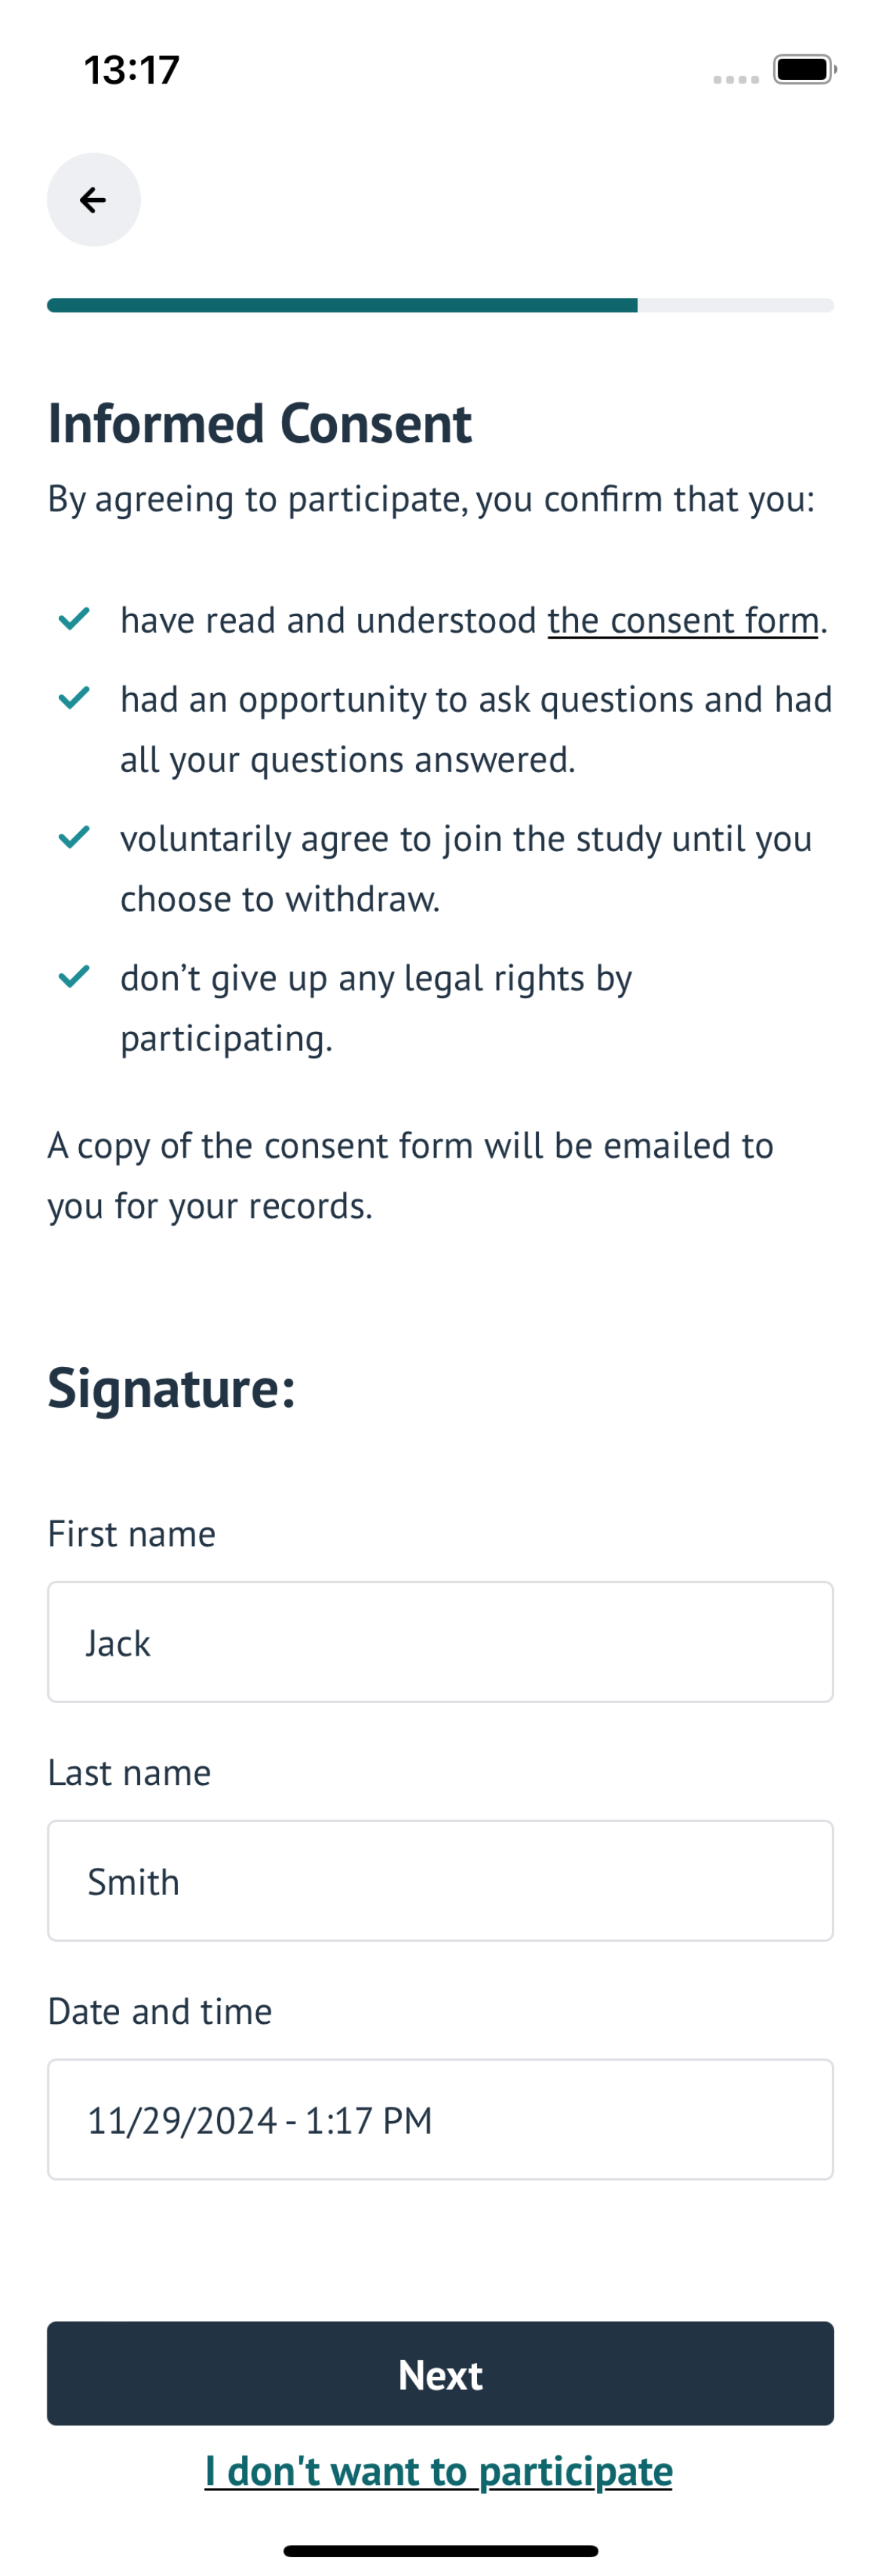Click the Last name label
The width and height of the screenshot is (881, 2576).
(129, 1773)
